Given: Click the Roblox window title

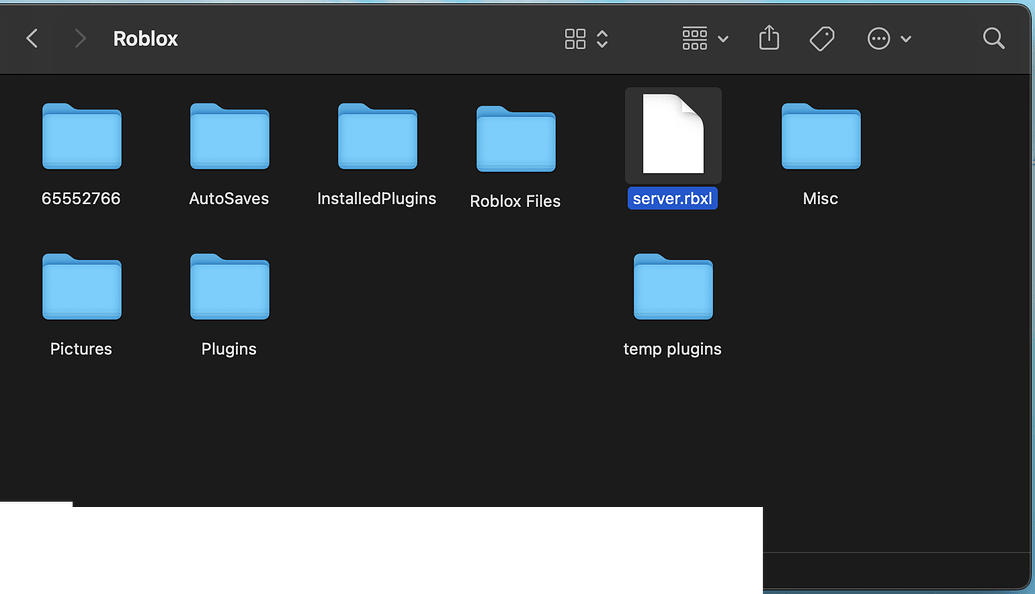Looking at the screenshot, I should [145, 39].
